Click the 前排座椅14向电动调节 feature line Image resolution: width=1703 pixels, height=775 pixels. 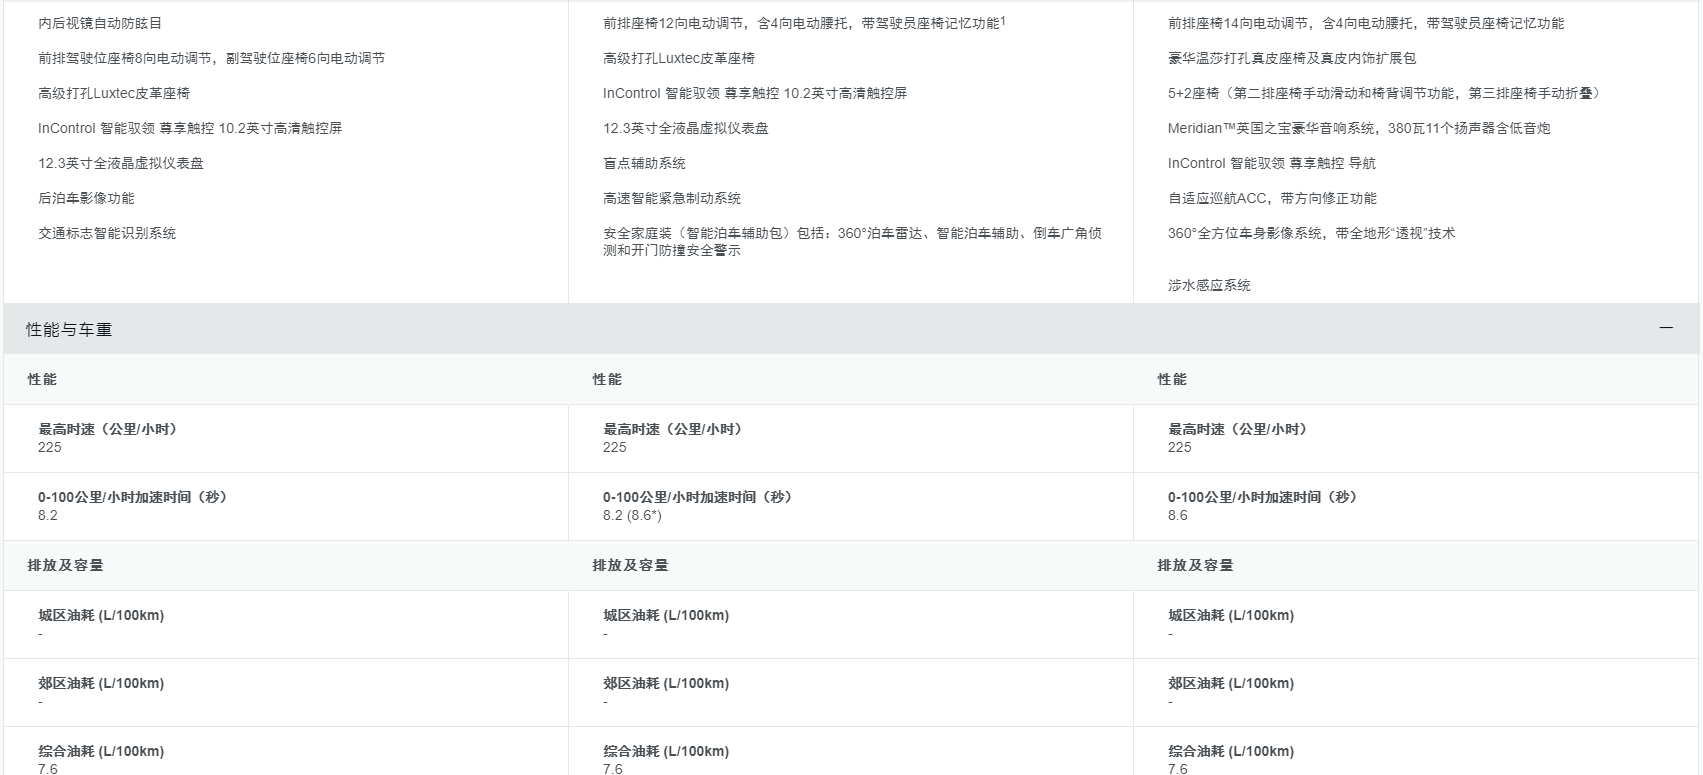pos(1365,23)
